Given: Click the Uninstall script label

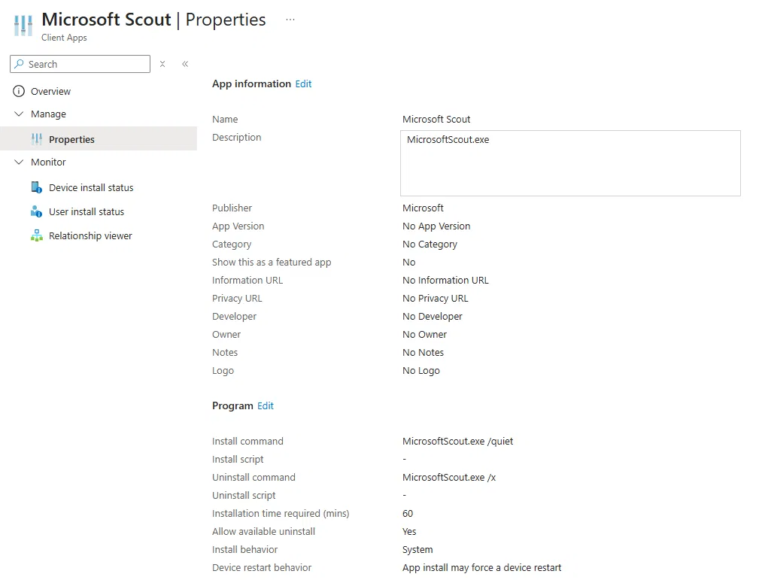Looking at the screenshot, I should (243, 495).
